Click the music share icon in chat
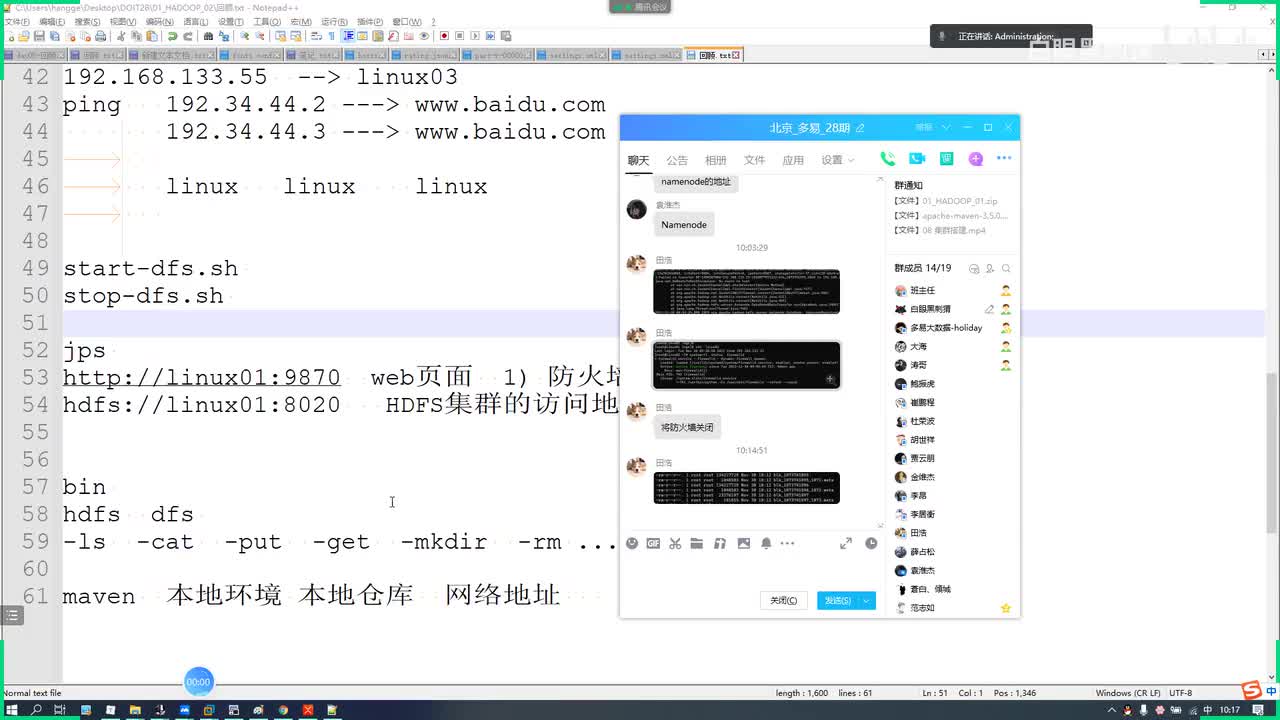The width and height of the screenshot is (1280, 720). 719,543
